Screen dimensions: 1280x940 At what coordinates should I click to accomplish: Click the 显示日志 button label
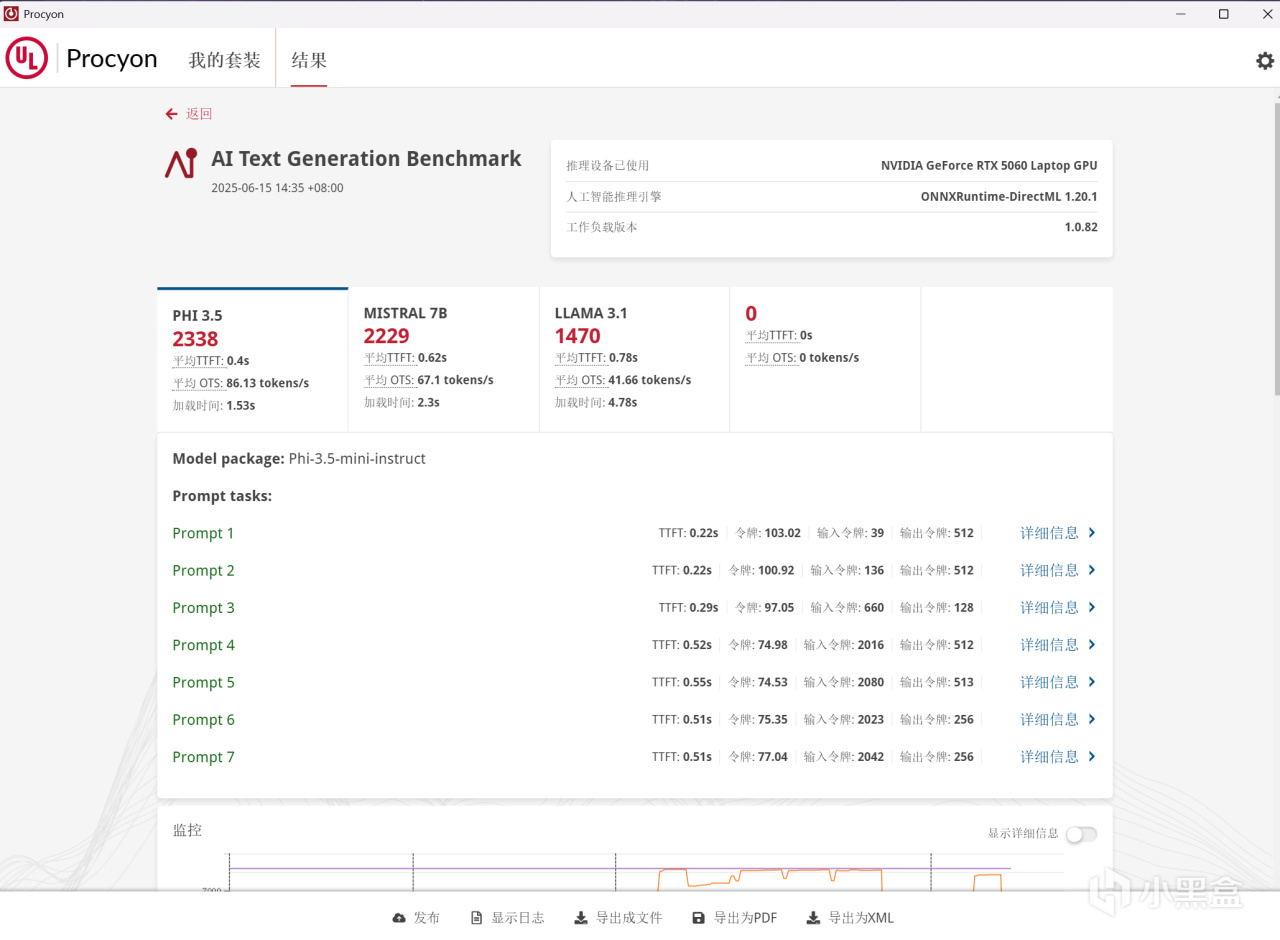[518, 918]
